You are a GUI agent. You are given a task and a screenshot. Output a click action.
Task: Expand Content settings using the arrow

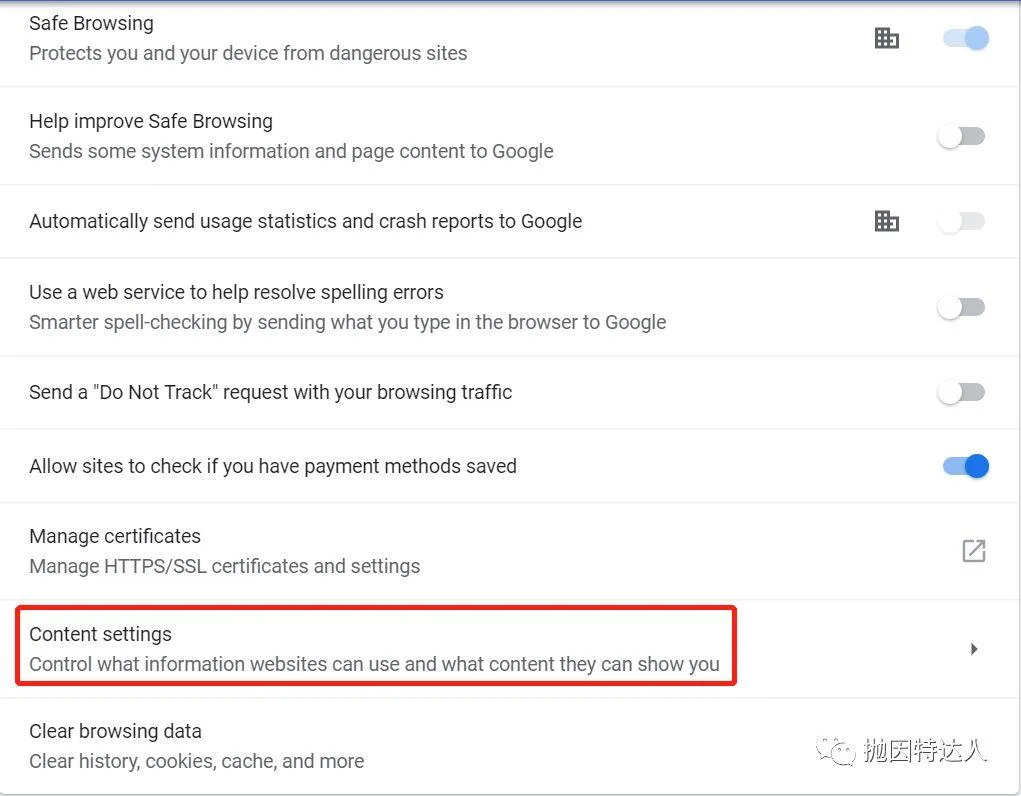pos(973,649)
